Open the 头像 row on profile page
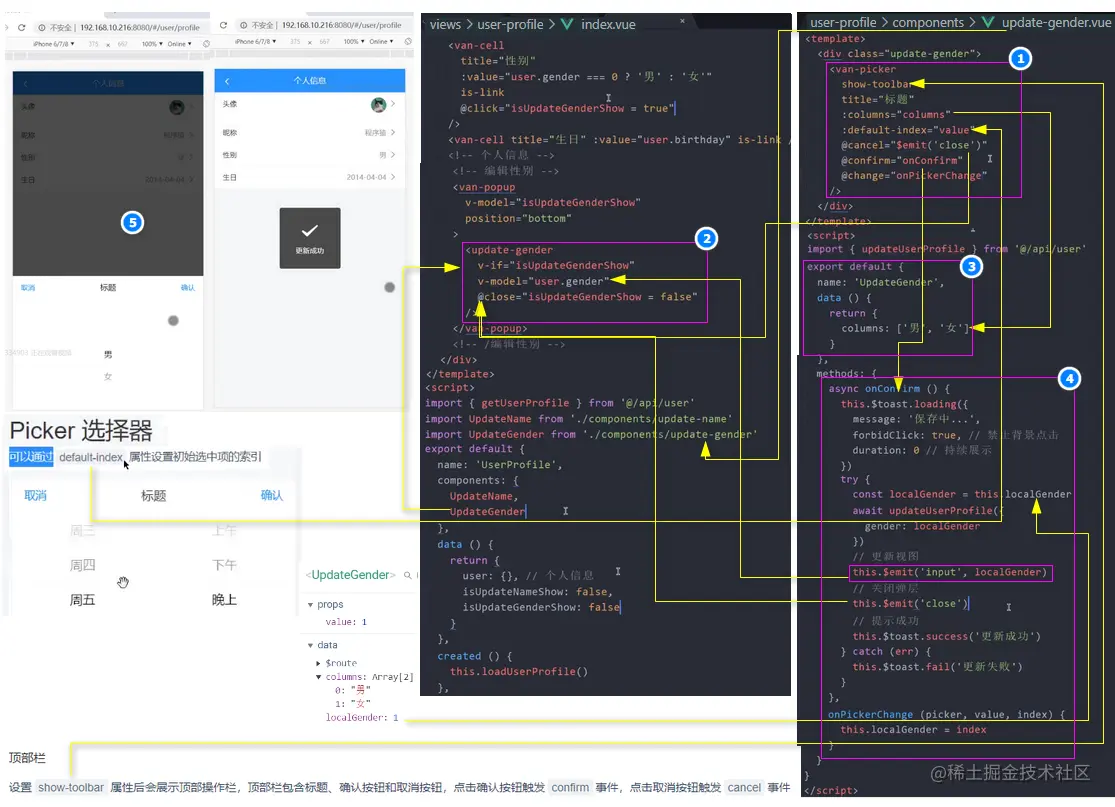The width and height of the screenshot is (1115, 807). pos(310,105)
